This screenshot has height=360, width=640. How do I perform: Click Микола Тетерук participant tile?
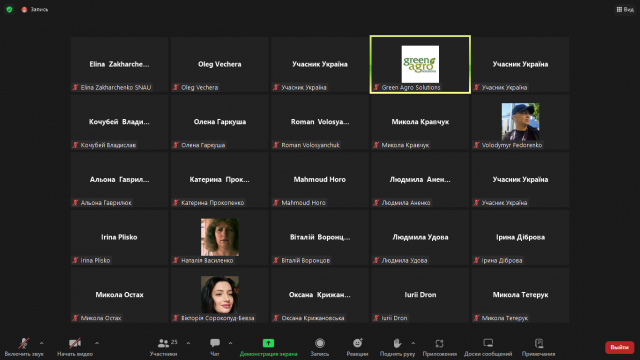click(x=520, y=295)
